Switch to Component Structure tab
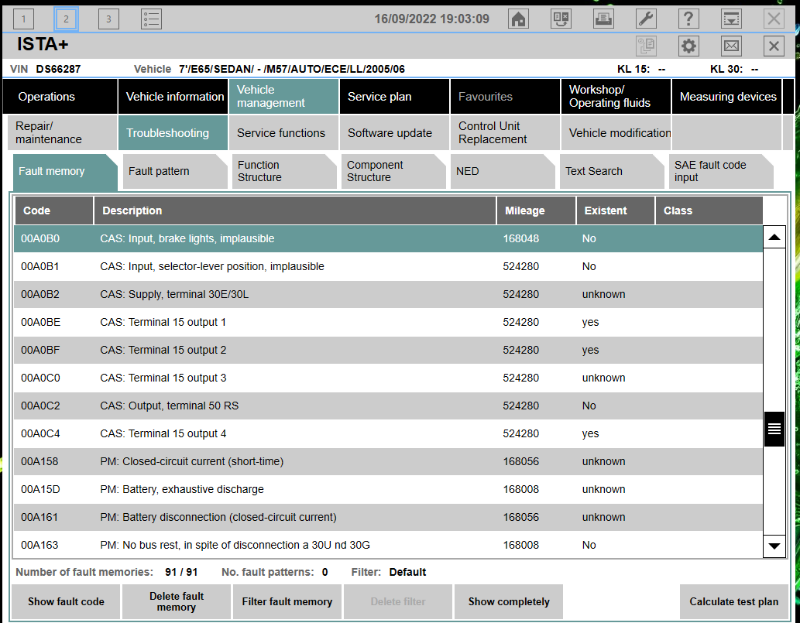Viewport: 800px width, 623px height. tap(393, 171)
